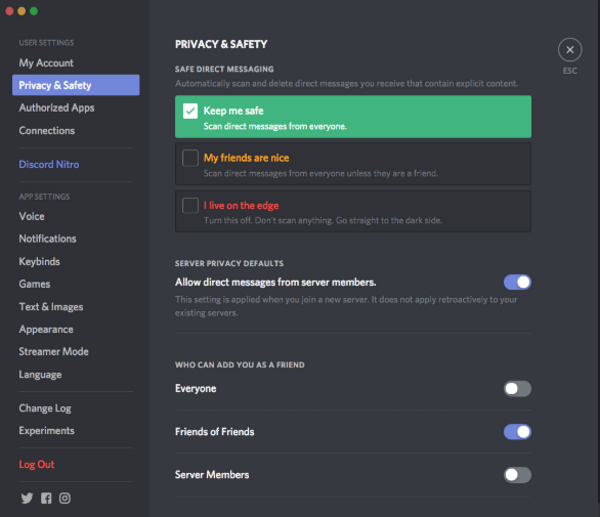Uncheck the Keep me safe checkbox
600x517 pixels.
[x=190, y=111]
